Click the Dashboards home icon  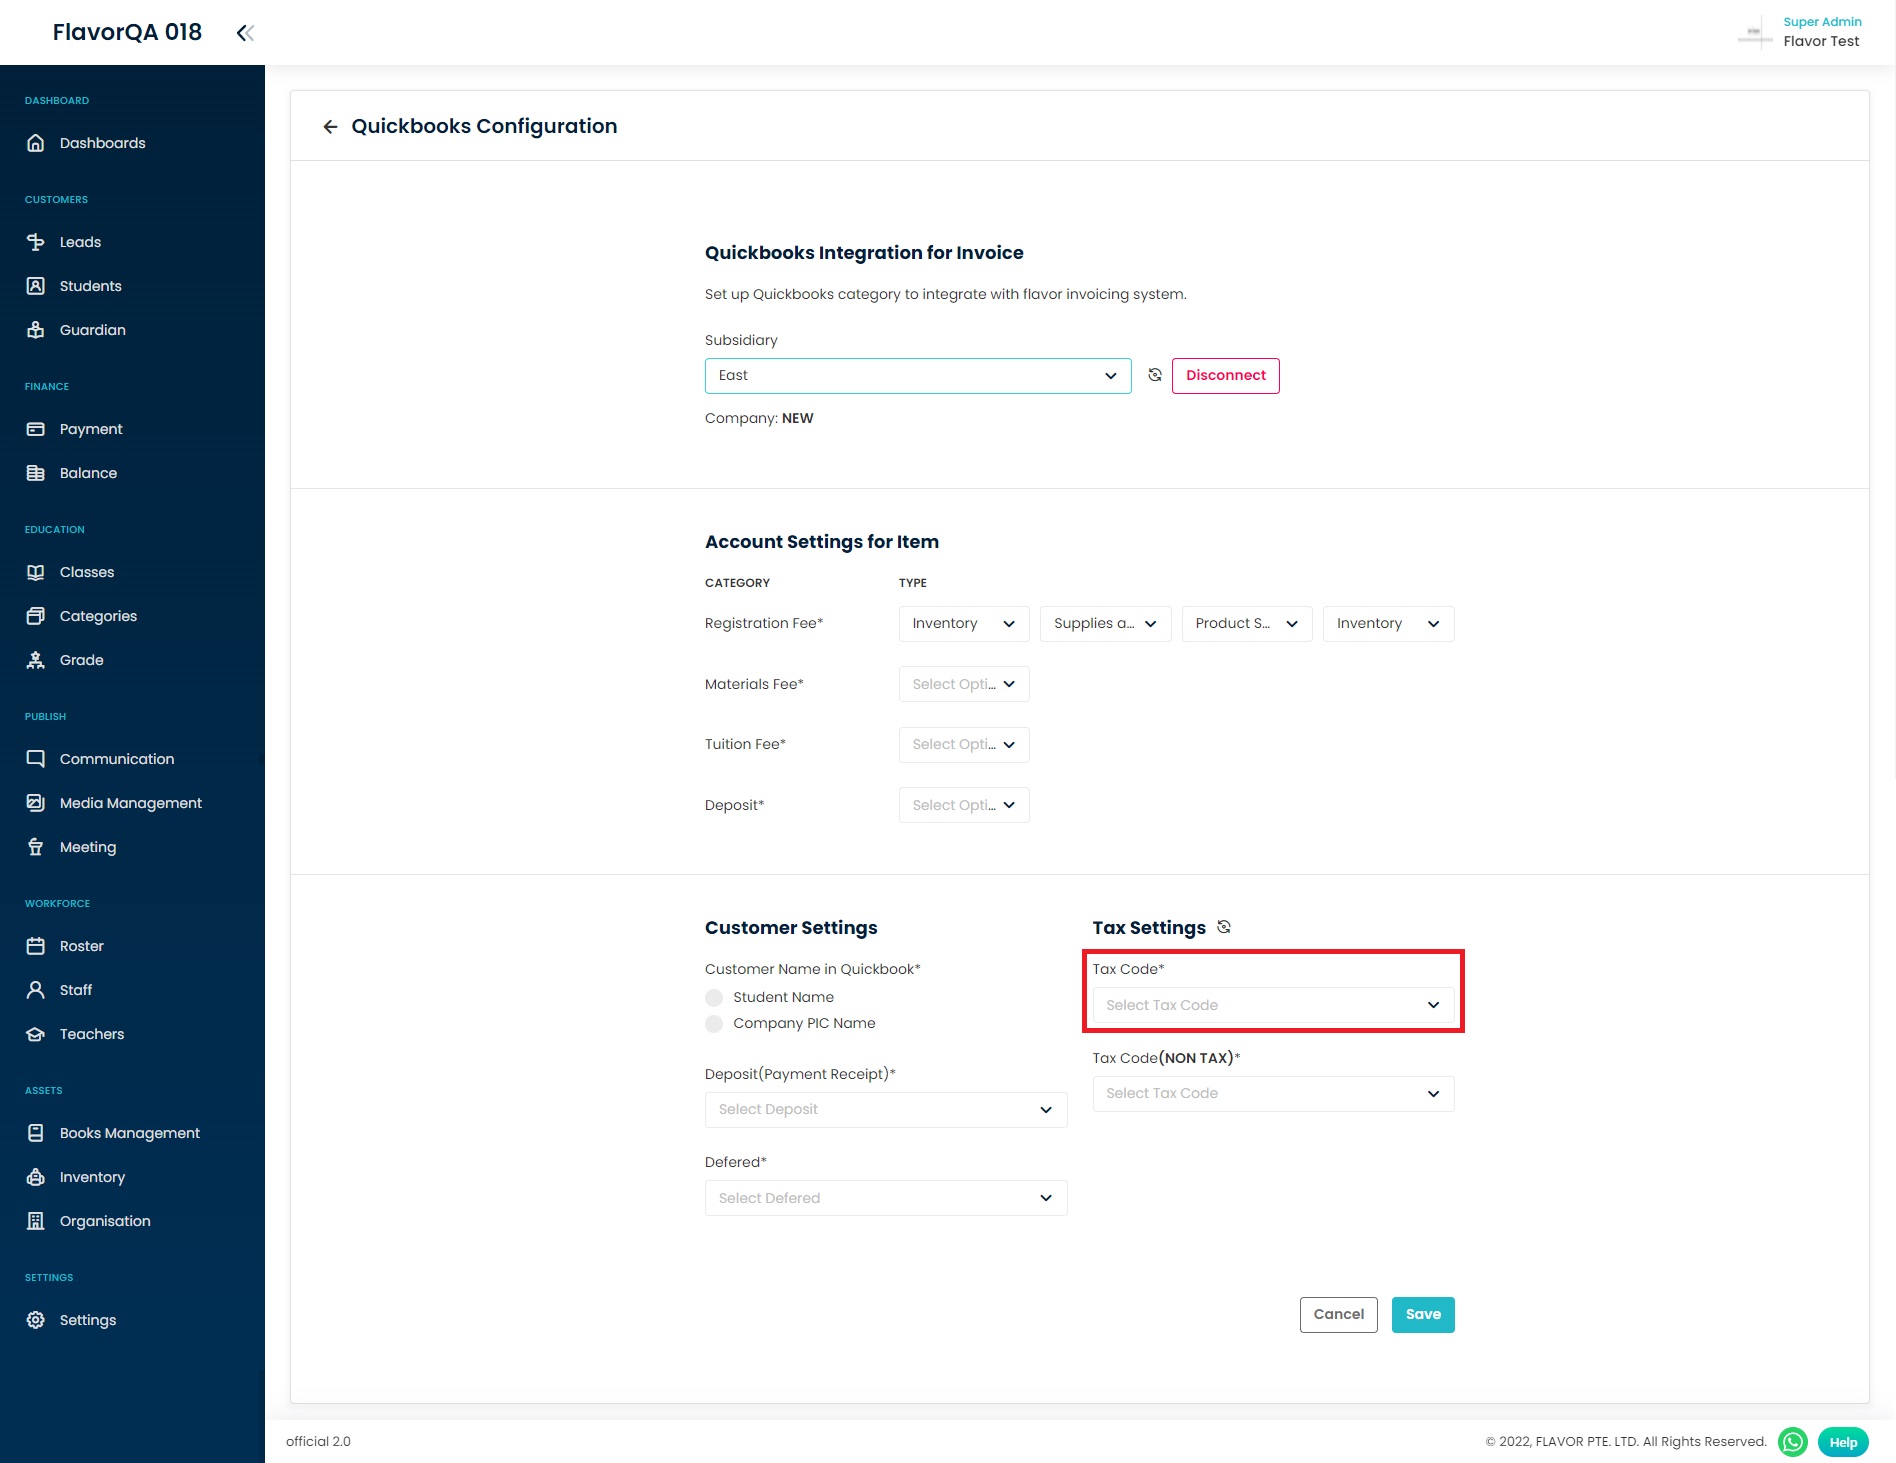tap(36, 143)
